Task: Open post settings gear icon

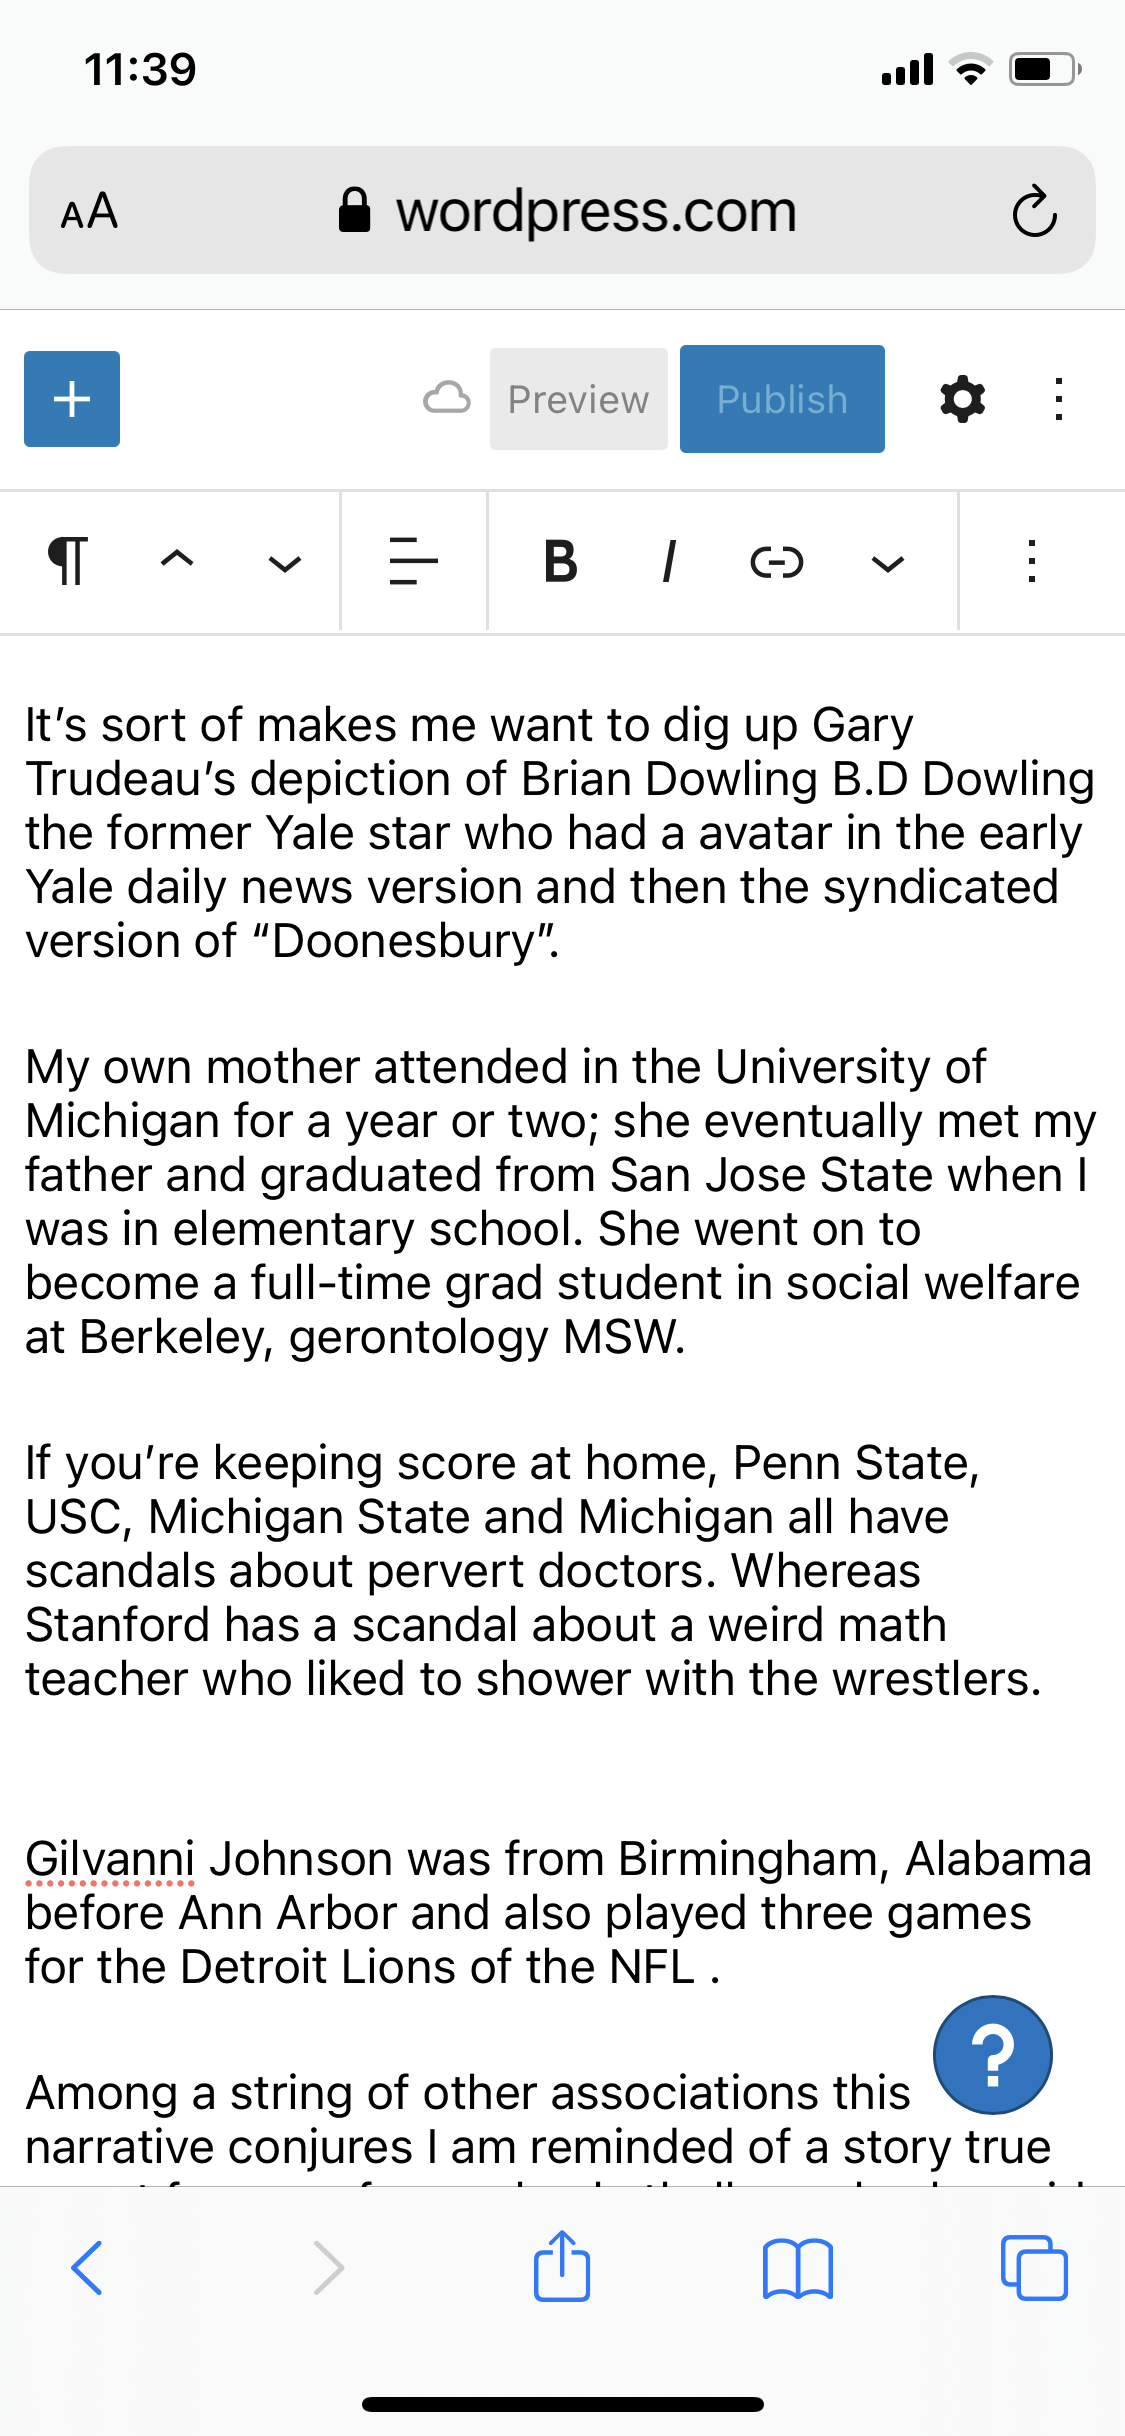Action: click(x=962, y=399)
